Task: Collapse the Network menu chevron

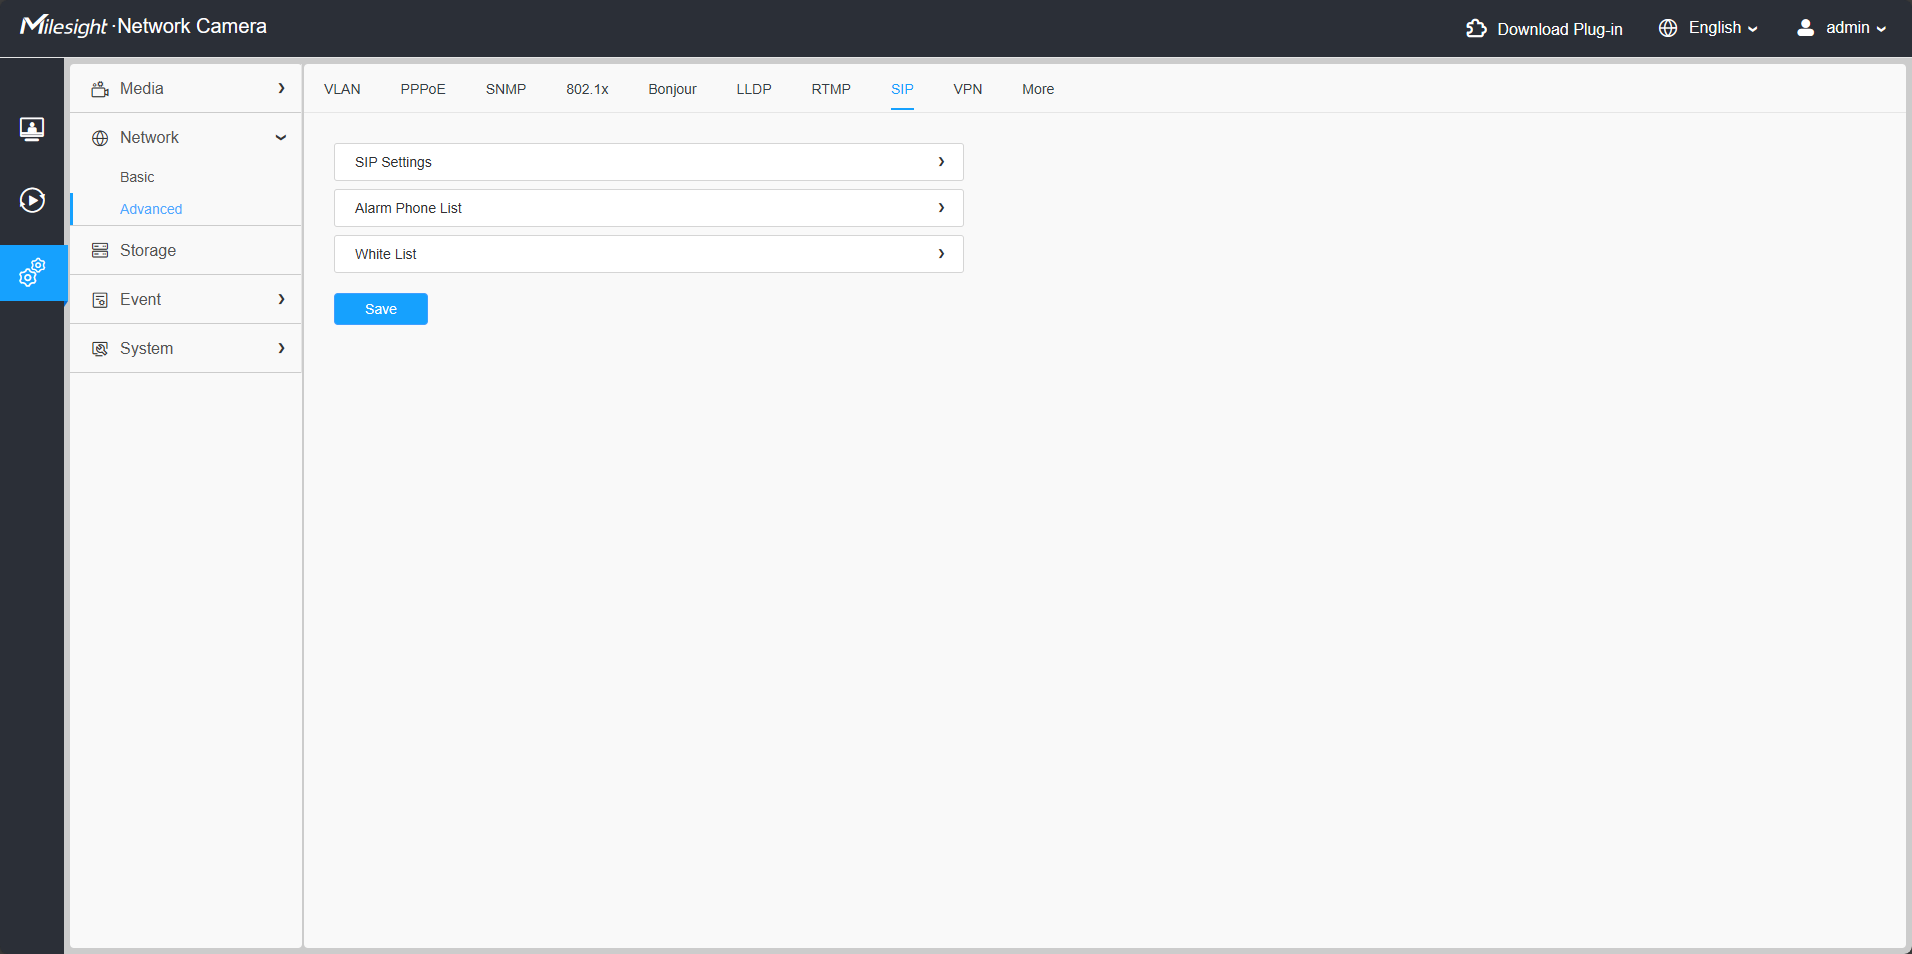Action: (x=281, y=138)
